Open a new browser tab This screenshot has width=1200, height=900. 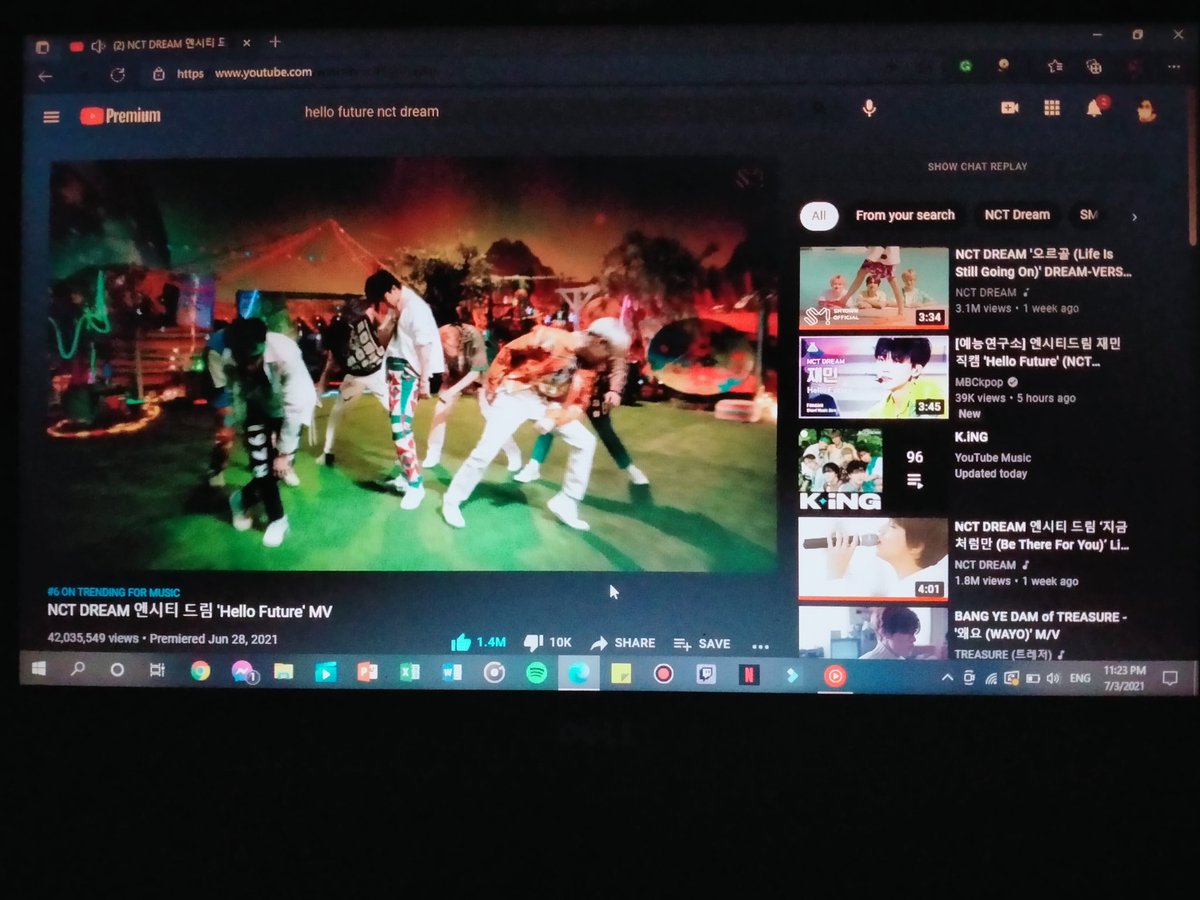[x=275, y=42]
